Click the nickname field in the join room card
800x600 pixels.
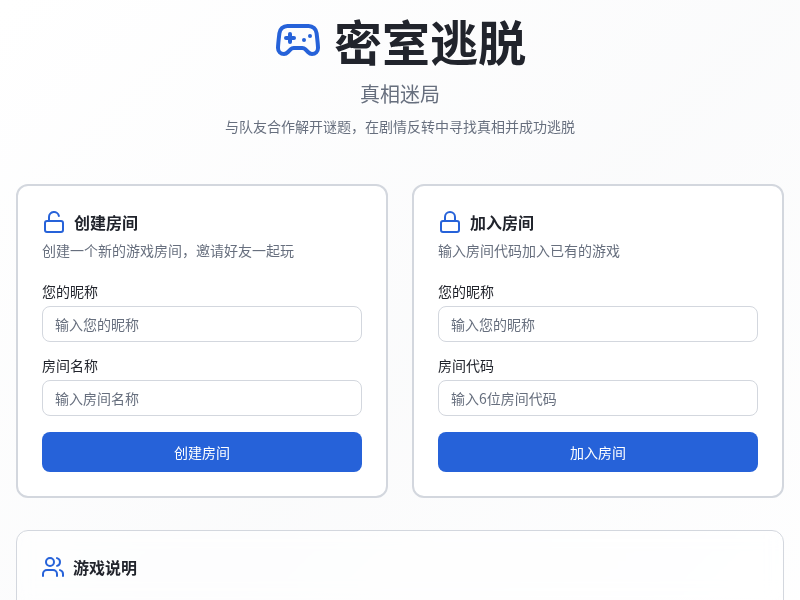(x=597, y=324)
